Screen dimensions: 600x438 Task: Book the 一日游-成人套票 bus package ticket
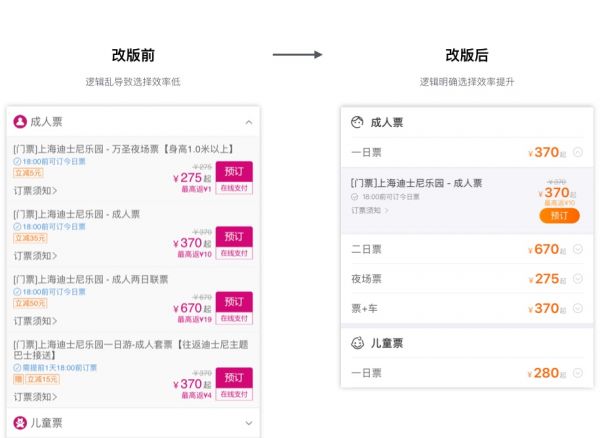pyautogui.click(x=234, y=377)
